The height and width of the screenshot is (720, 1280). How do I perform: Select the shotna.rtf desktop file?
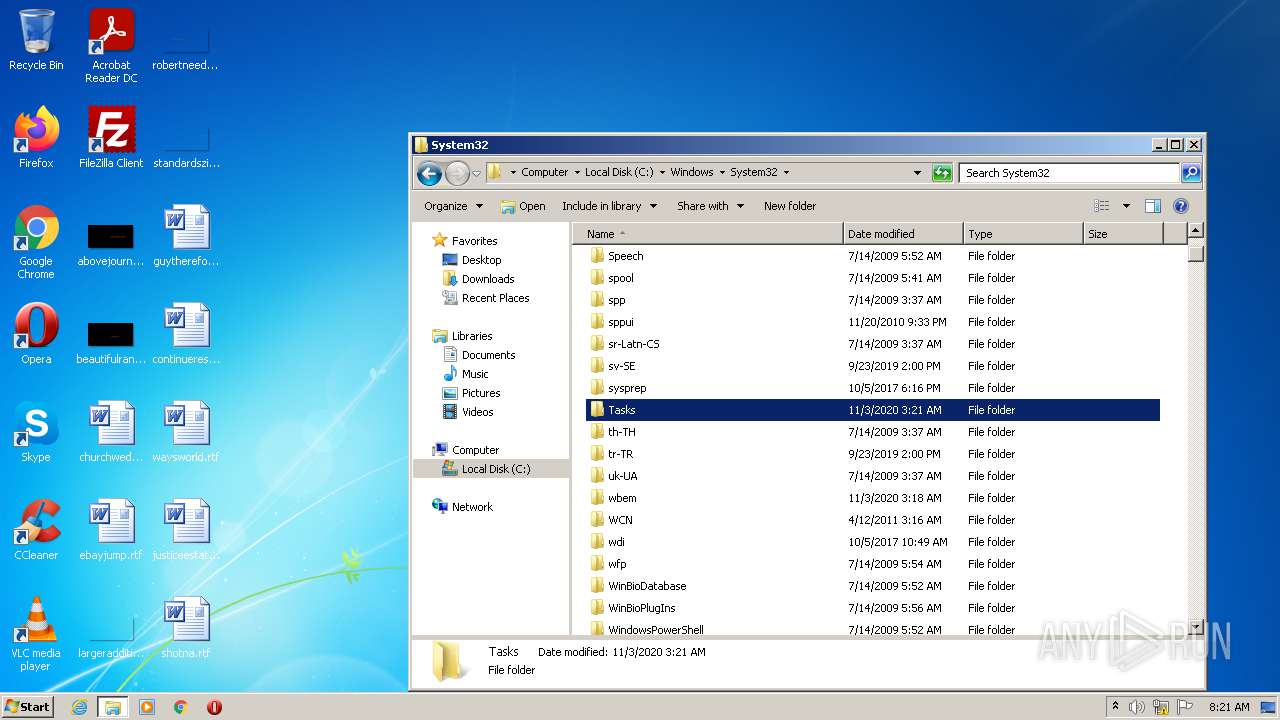[x=186, y=628]
